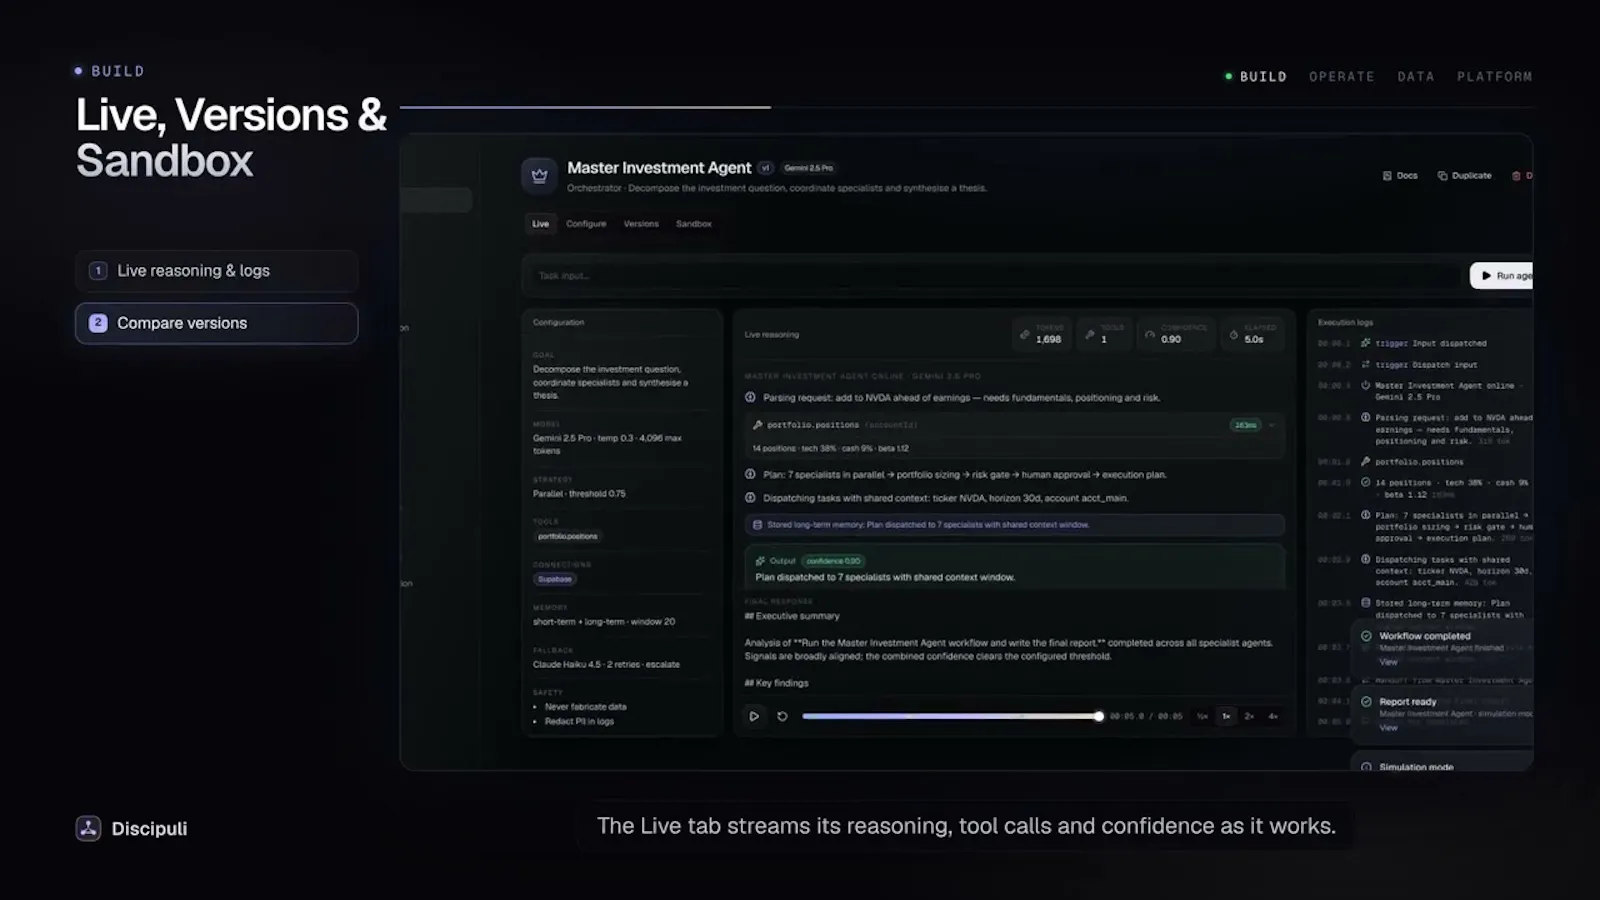The width and height of the screenshot is (1600, 900).
Task: Click the portfolio.positions tool tag in Configuration
Action: (x=568, y=536)
